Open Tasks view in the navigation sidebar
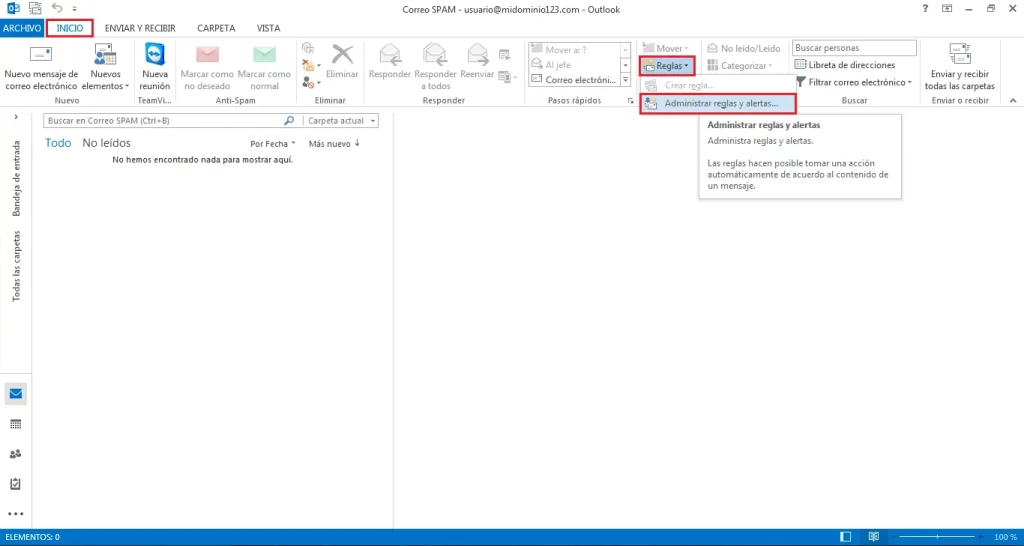1024x546 pixels. click(16, 484)
